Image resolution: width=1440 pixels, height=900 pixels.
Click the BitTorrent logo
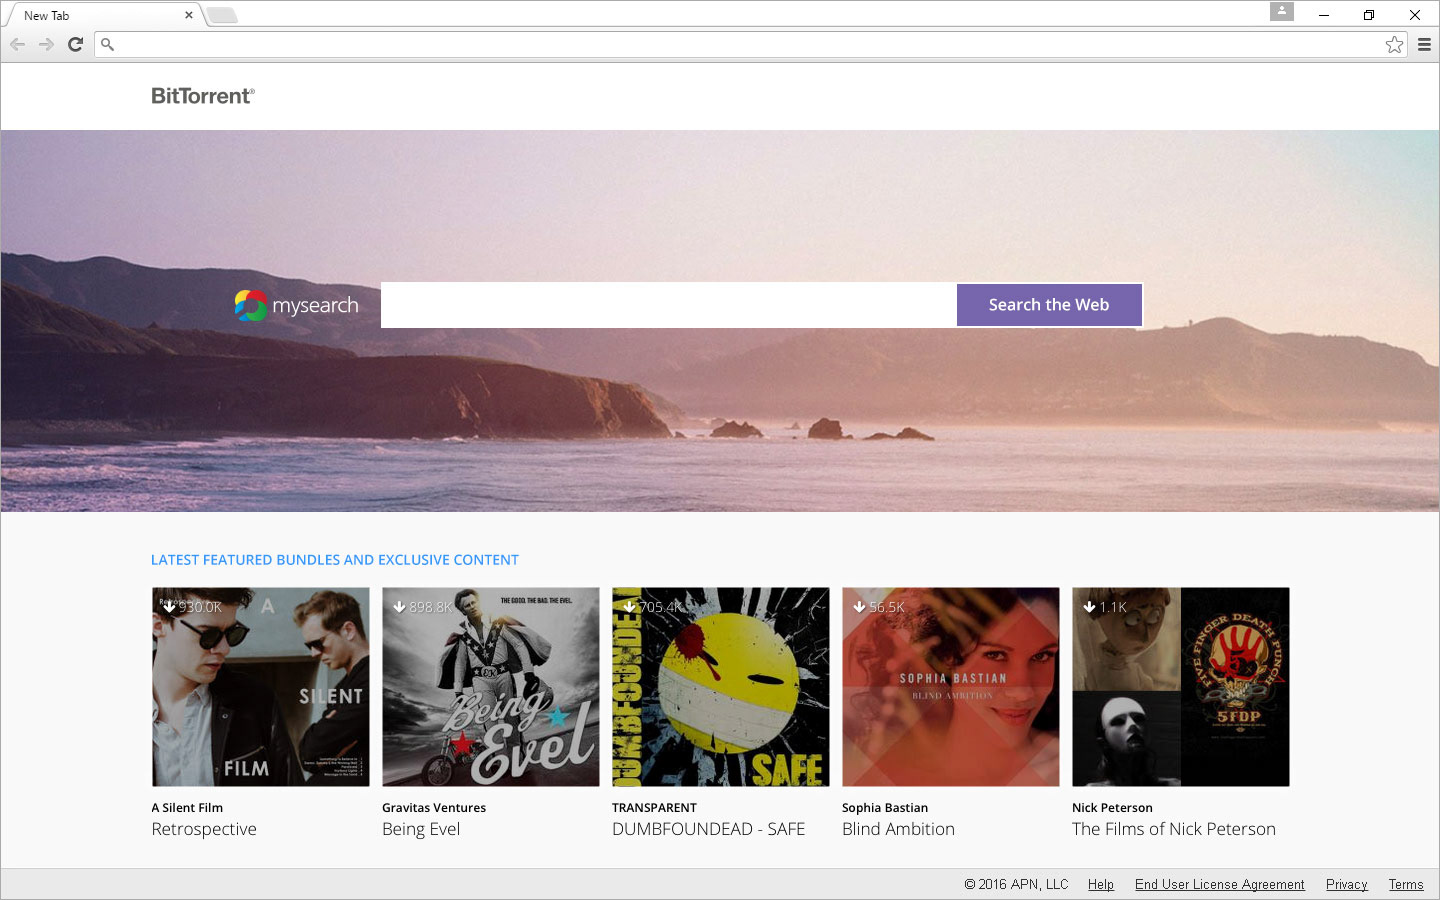click(203, 96)
